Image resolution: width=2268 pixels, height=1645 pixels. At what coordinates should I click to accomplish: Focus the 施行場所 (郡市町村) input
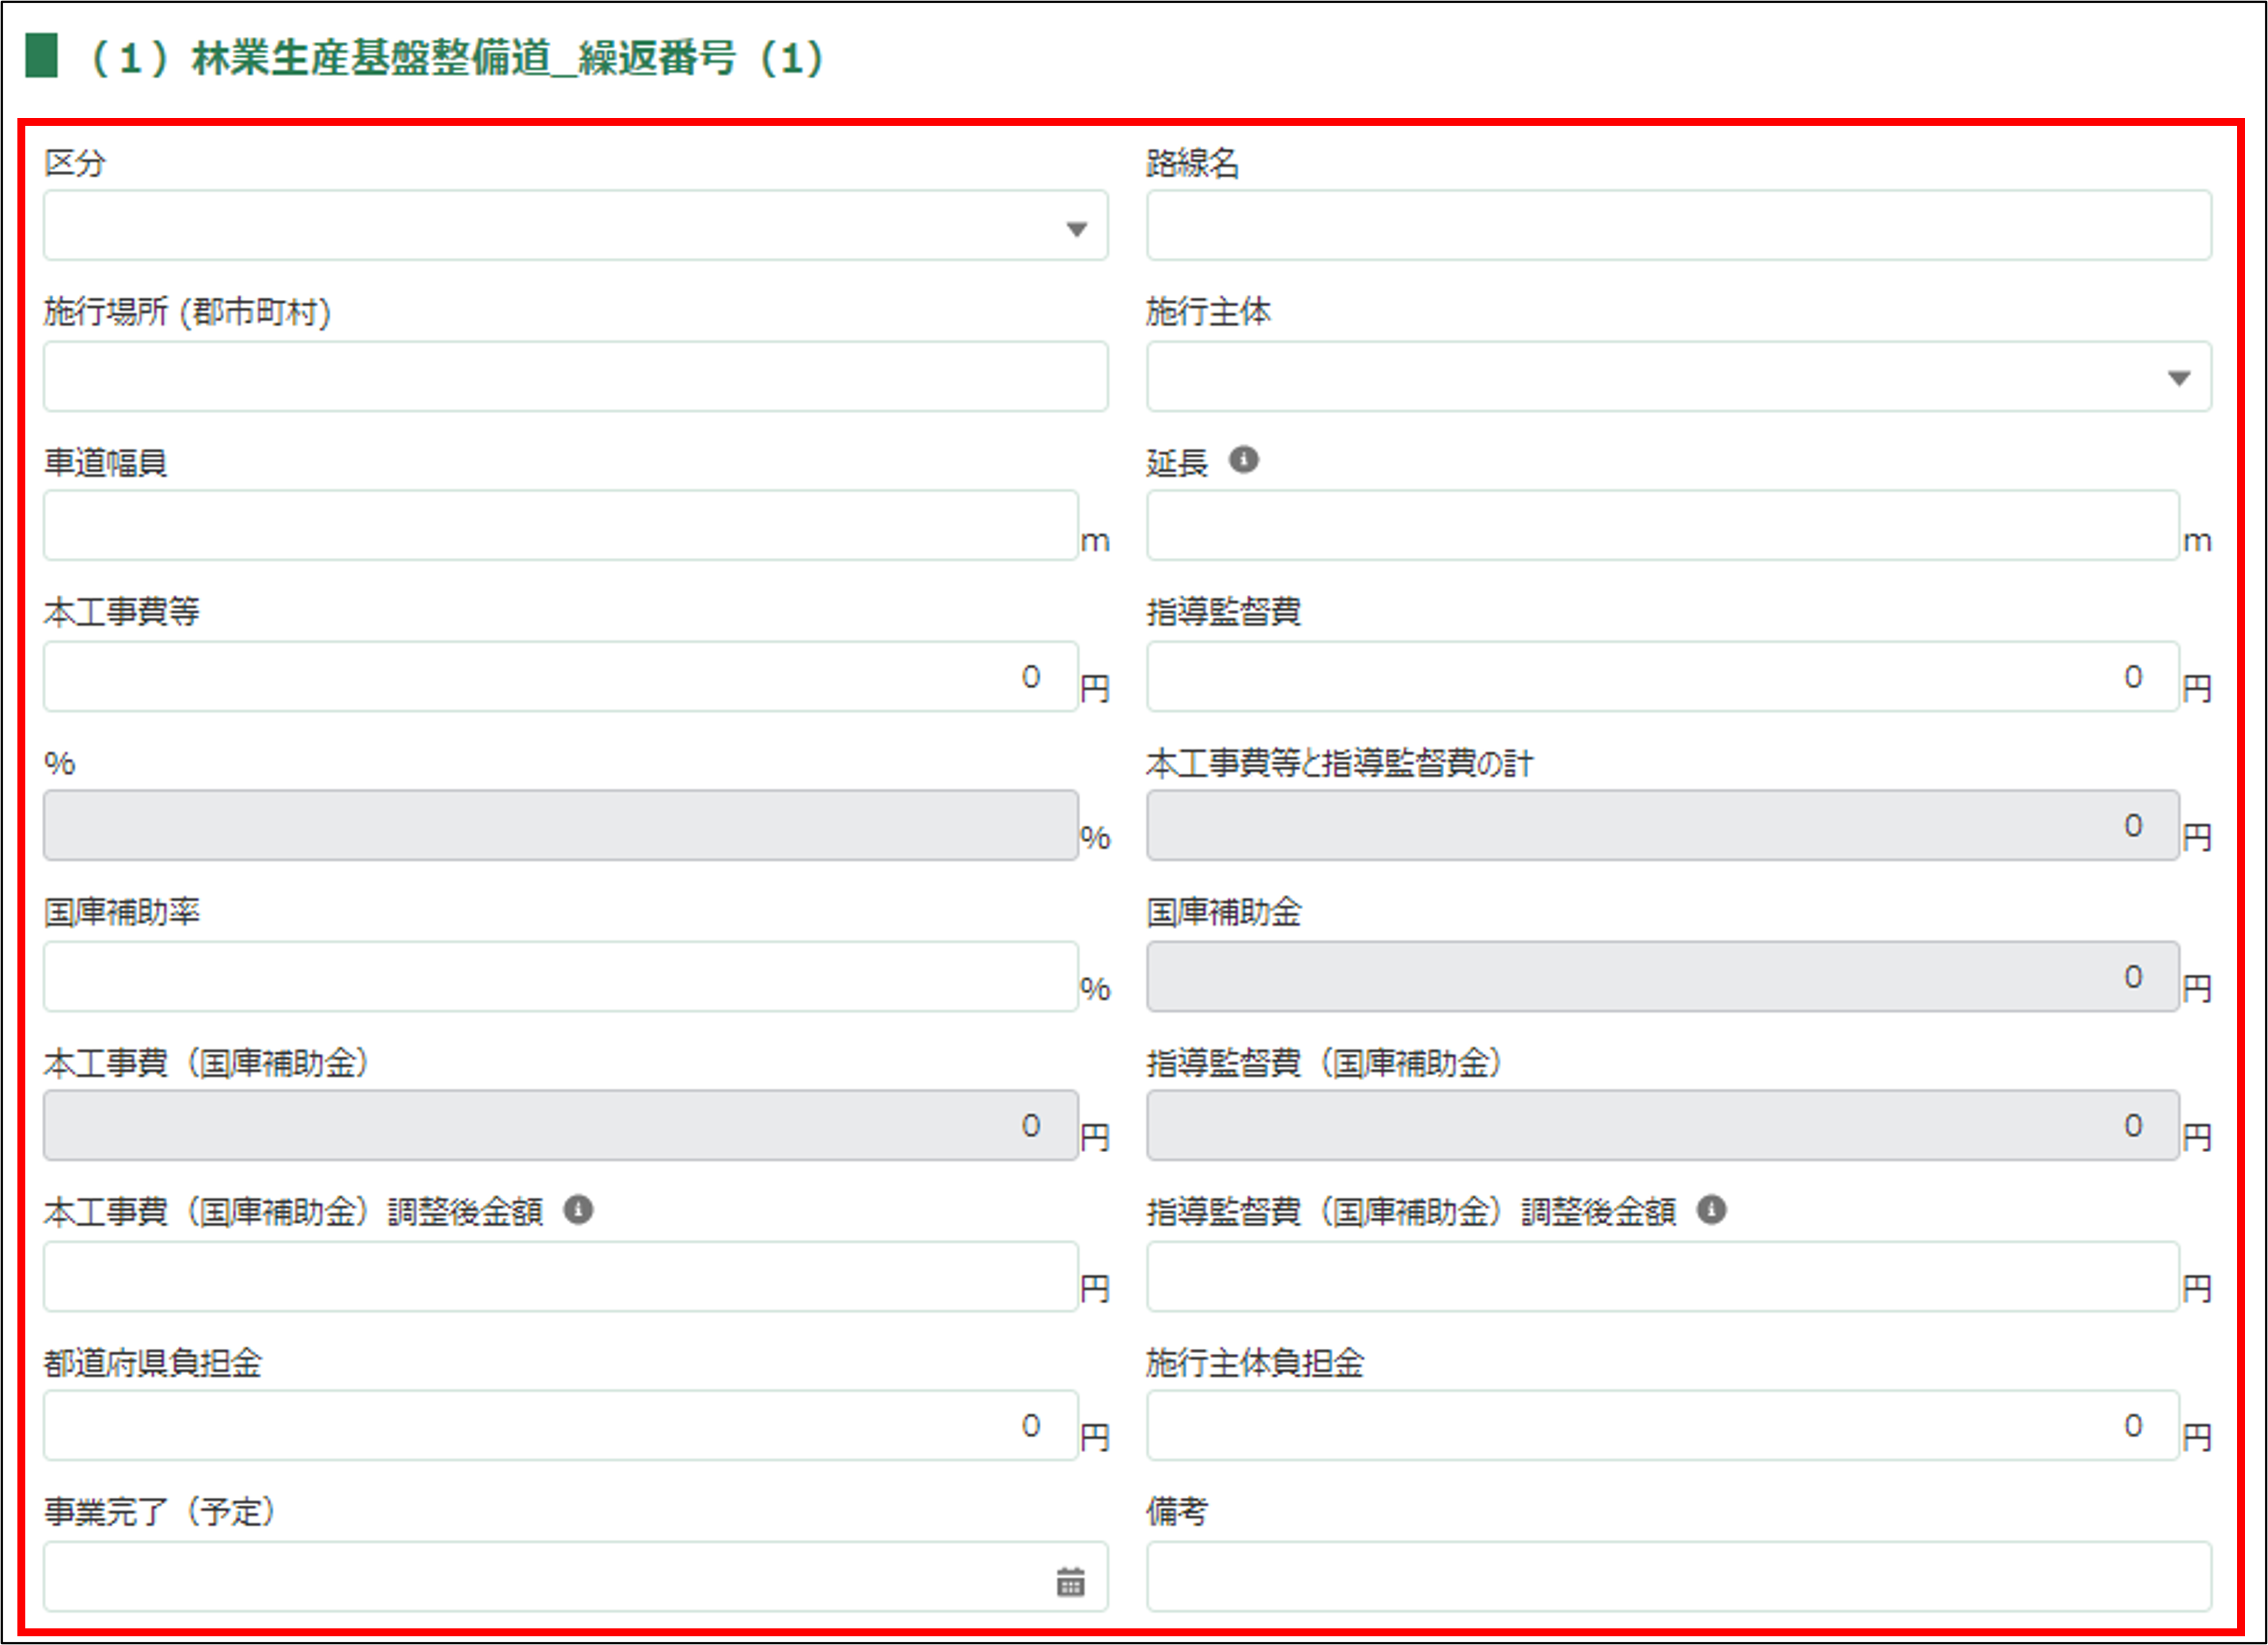(574, 377)
